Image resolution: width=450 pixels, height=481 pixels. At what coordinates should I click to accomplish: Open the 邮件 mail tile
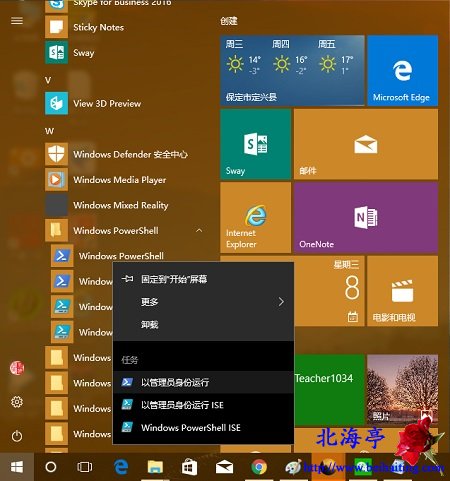[366, 144]
